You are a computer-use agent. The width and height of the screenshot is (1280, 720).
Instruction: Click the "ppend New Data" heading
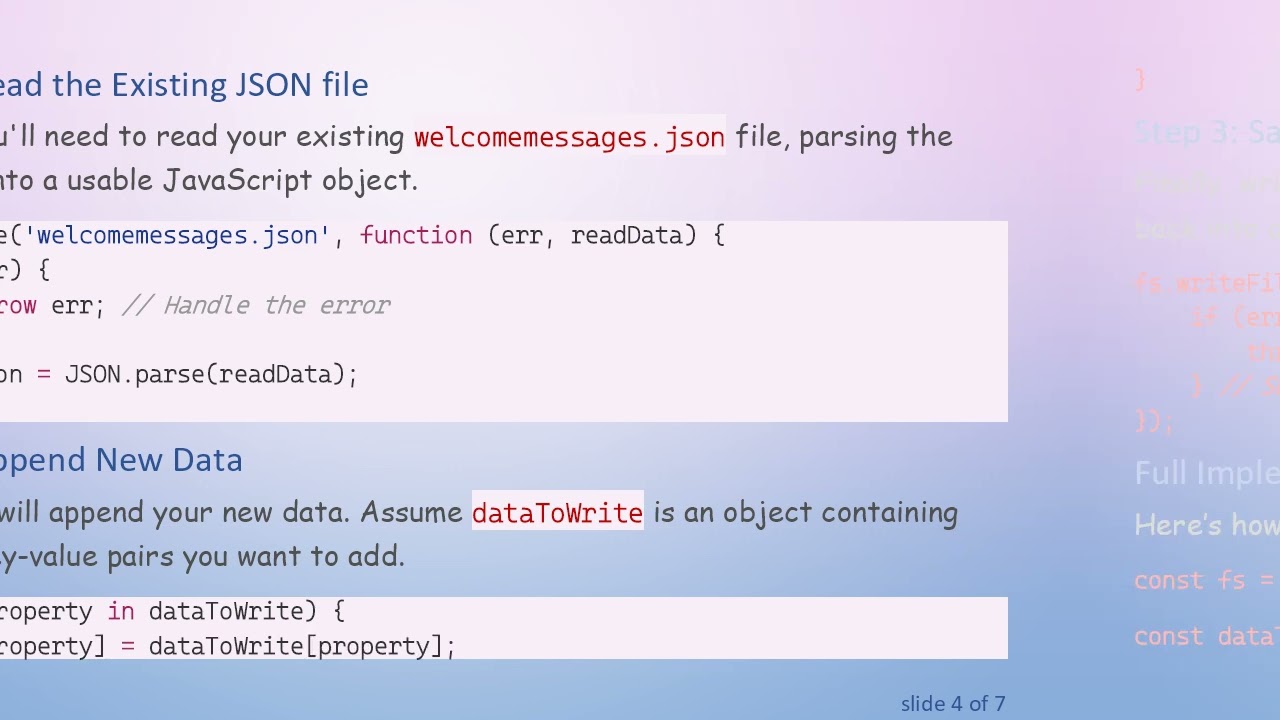click(120, 460)
